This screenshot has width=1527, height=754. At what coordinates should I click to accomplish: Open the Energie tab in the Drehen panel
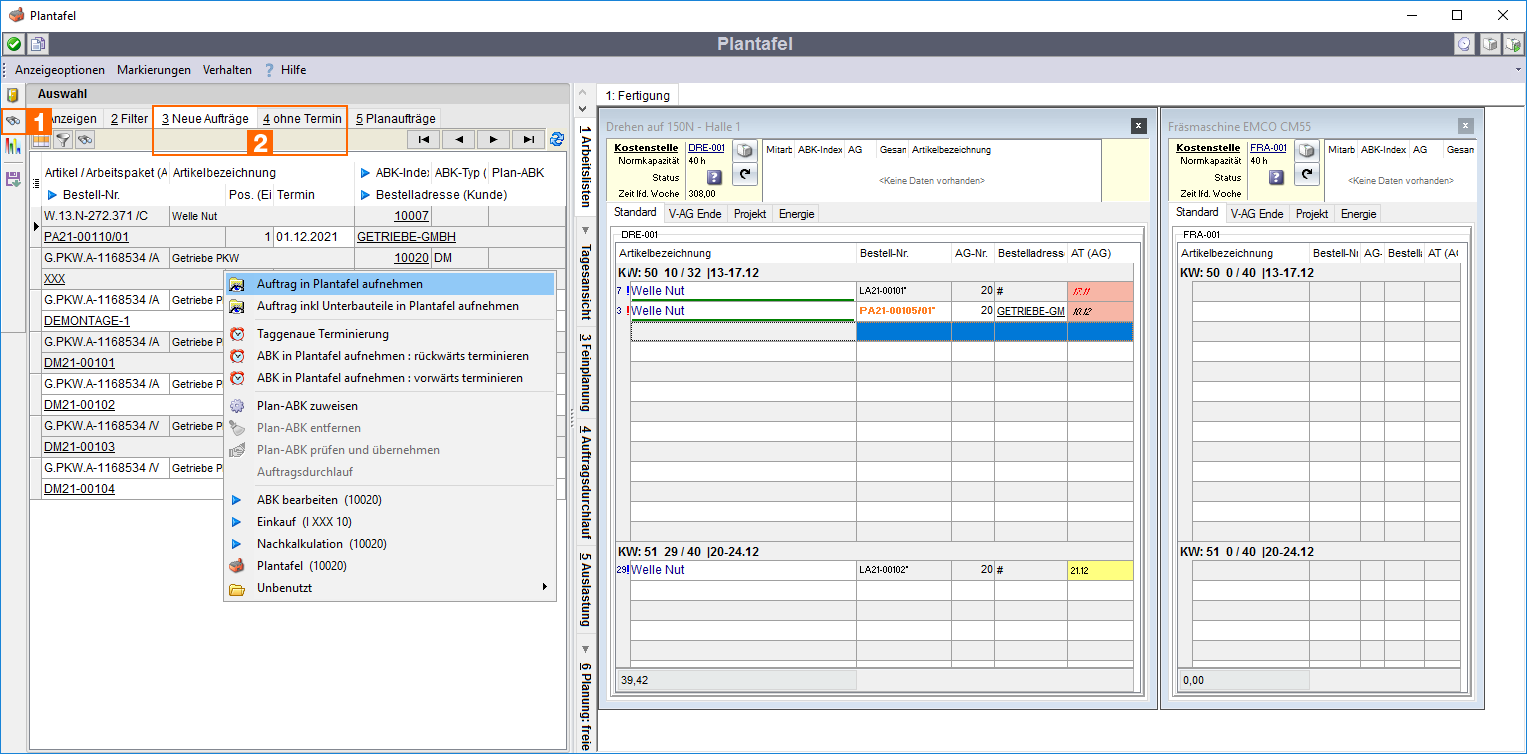pyautogui.click(x=797, y=214)
